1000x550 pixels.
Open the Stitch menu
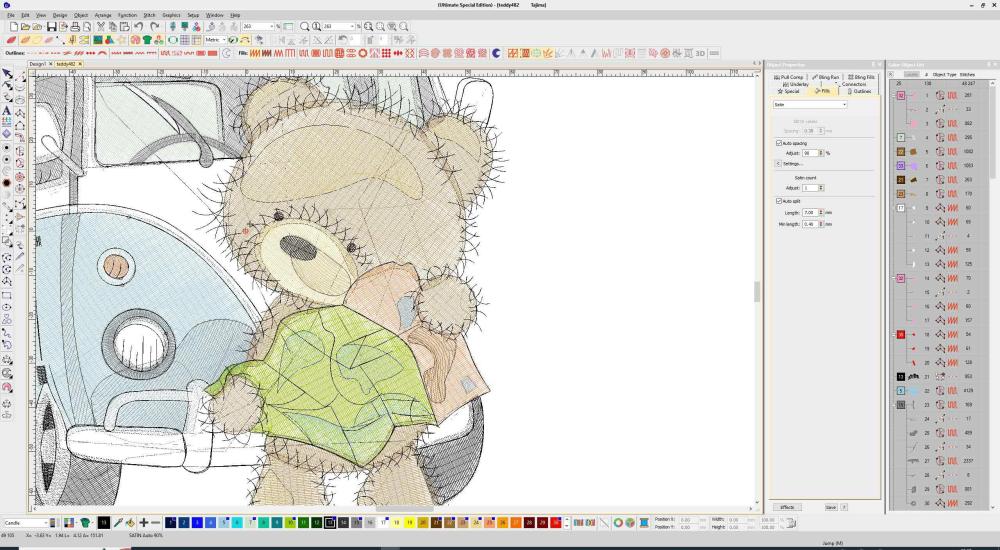(149, 15)
